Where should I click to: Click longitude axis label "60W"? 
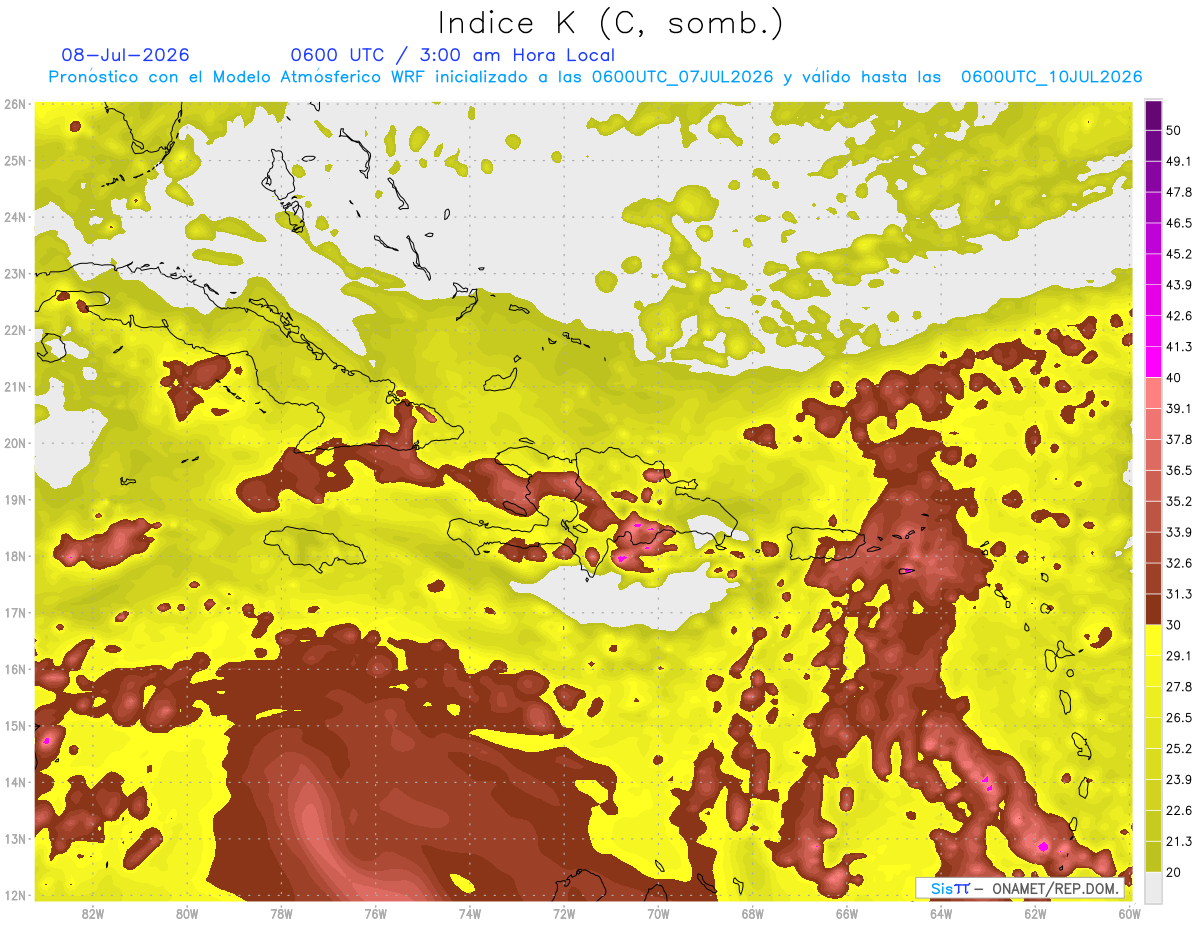click(x=1129, y=912)
